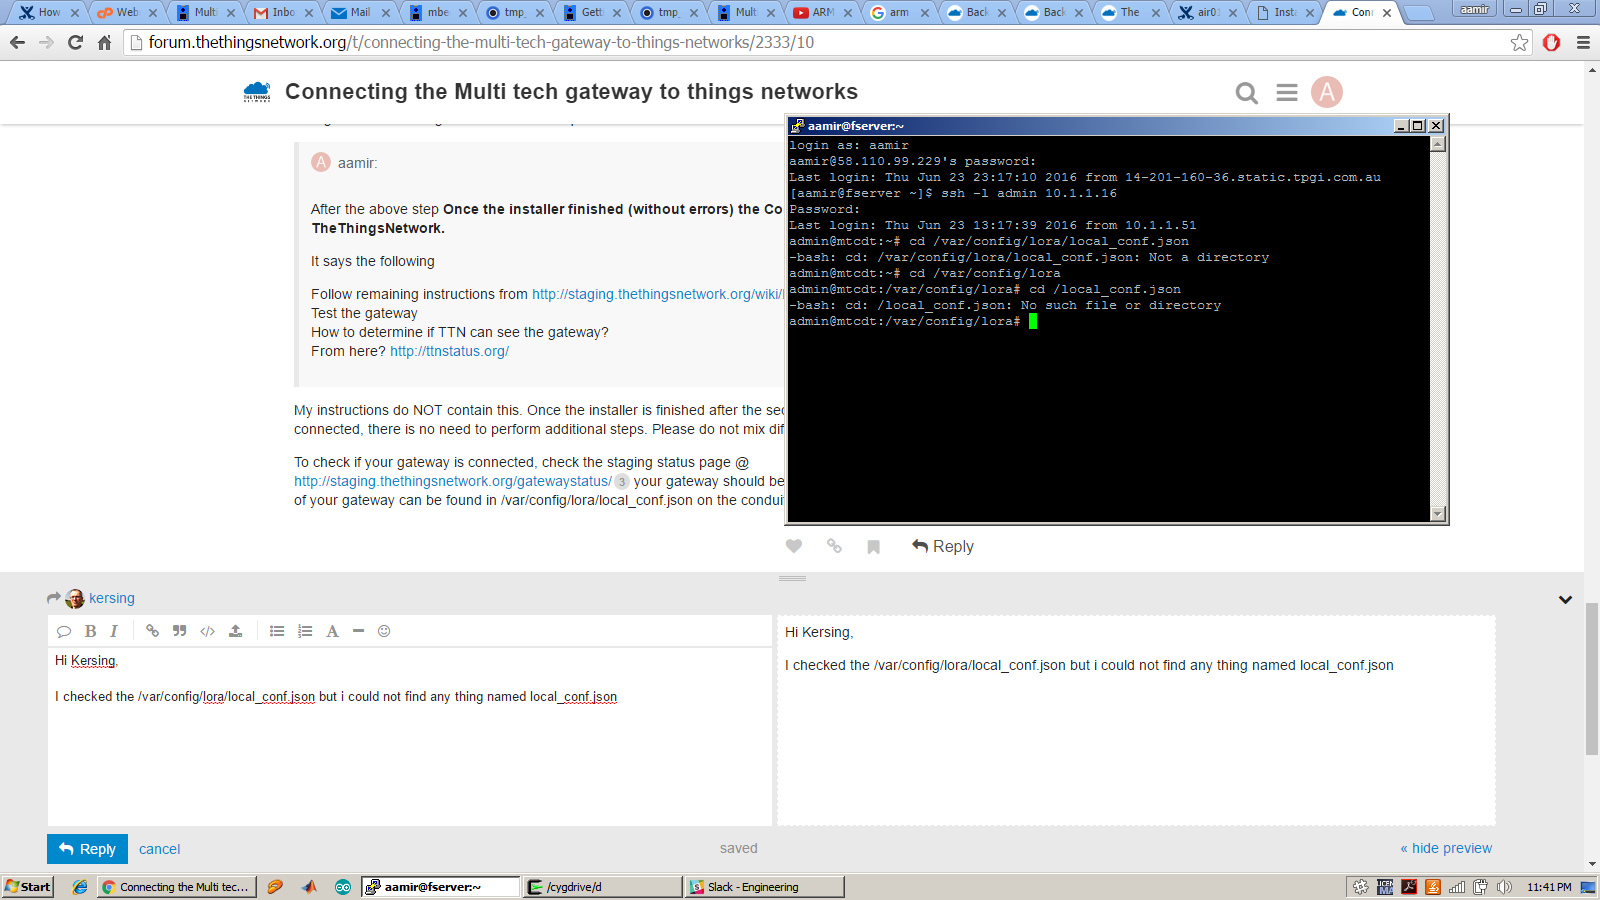This screenshot has height=900, width=1600.
Task: Click The Things Network logo
Action: coord(257,92)
